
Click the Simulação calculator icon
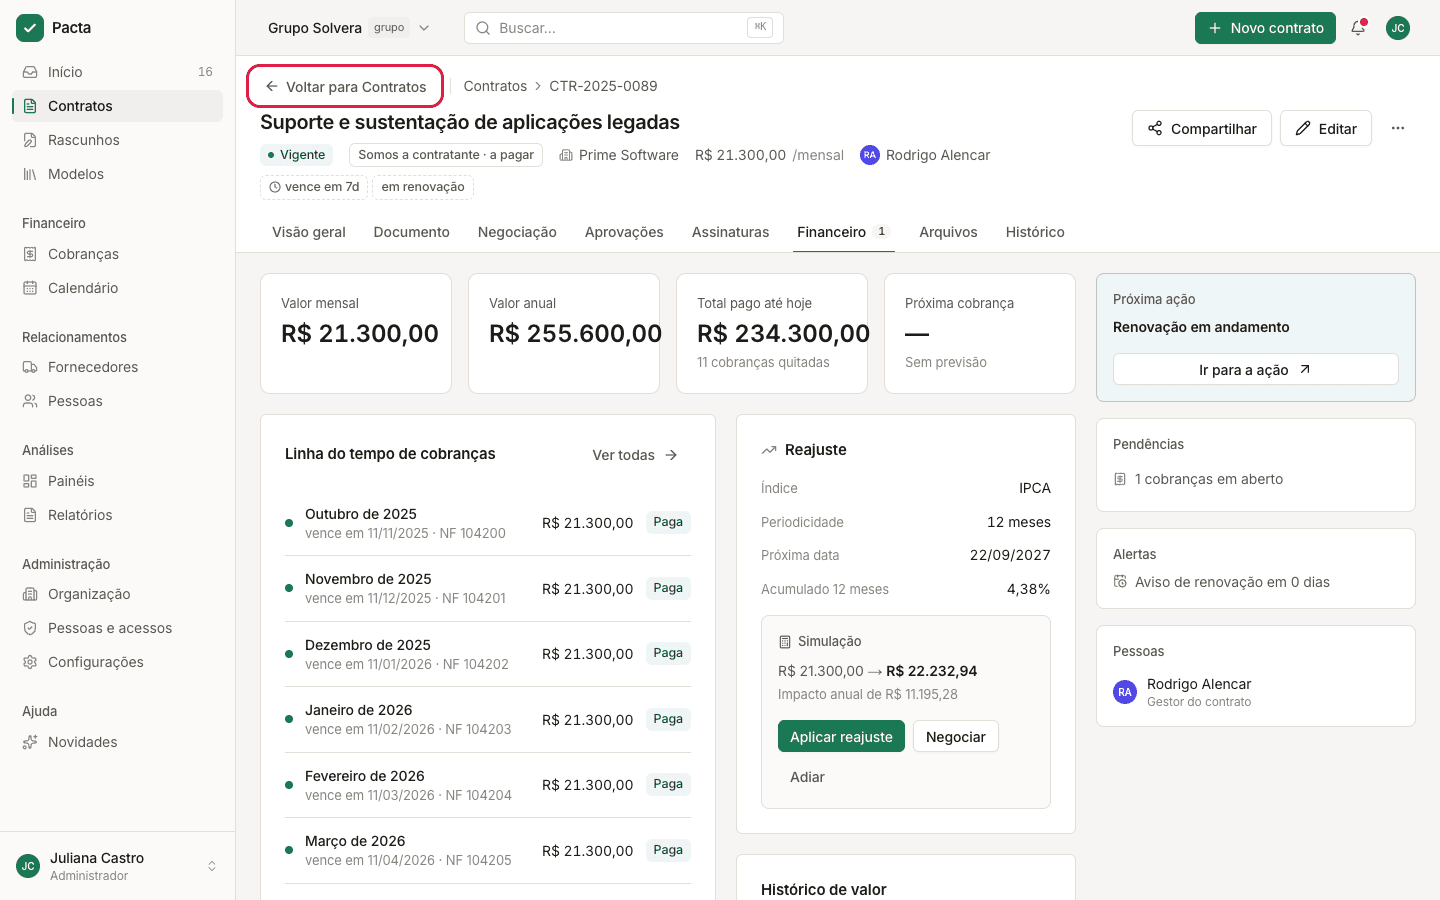coord(784,641)
